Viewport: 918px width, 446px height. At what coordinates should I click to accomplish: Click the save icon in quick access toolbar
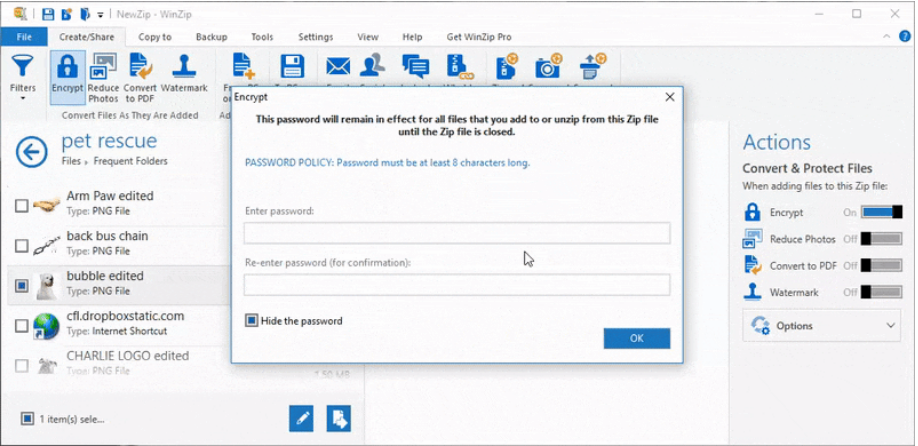49,13
